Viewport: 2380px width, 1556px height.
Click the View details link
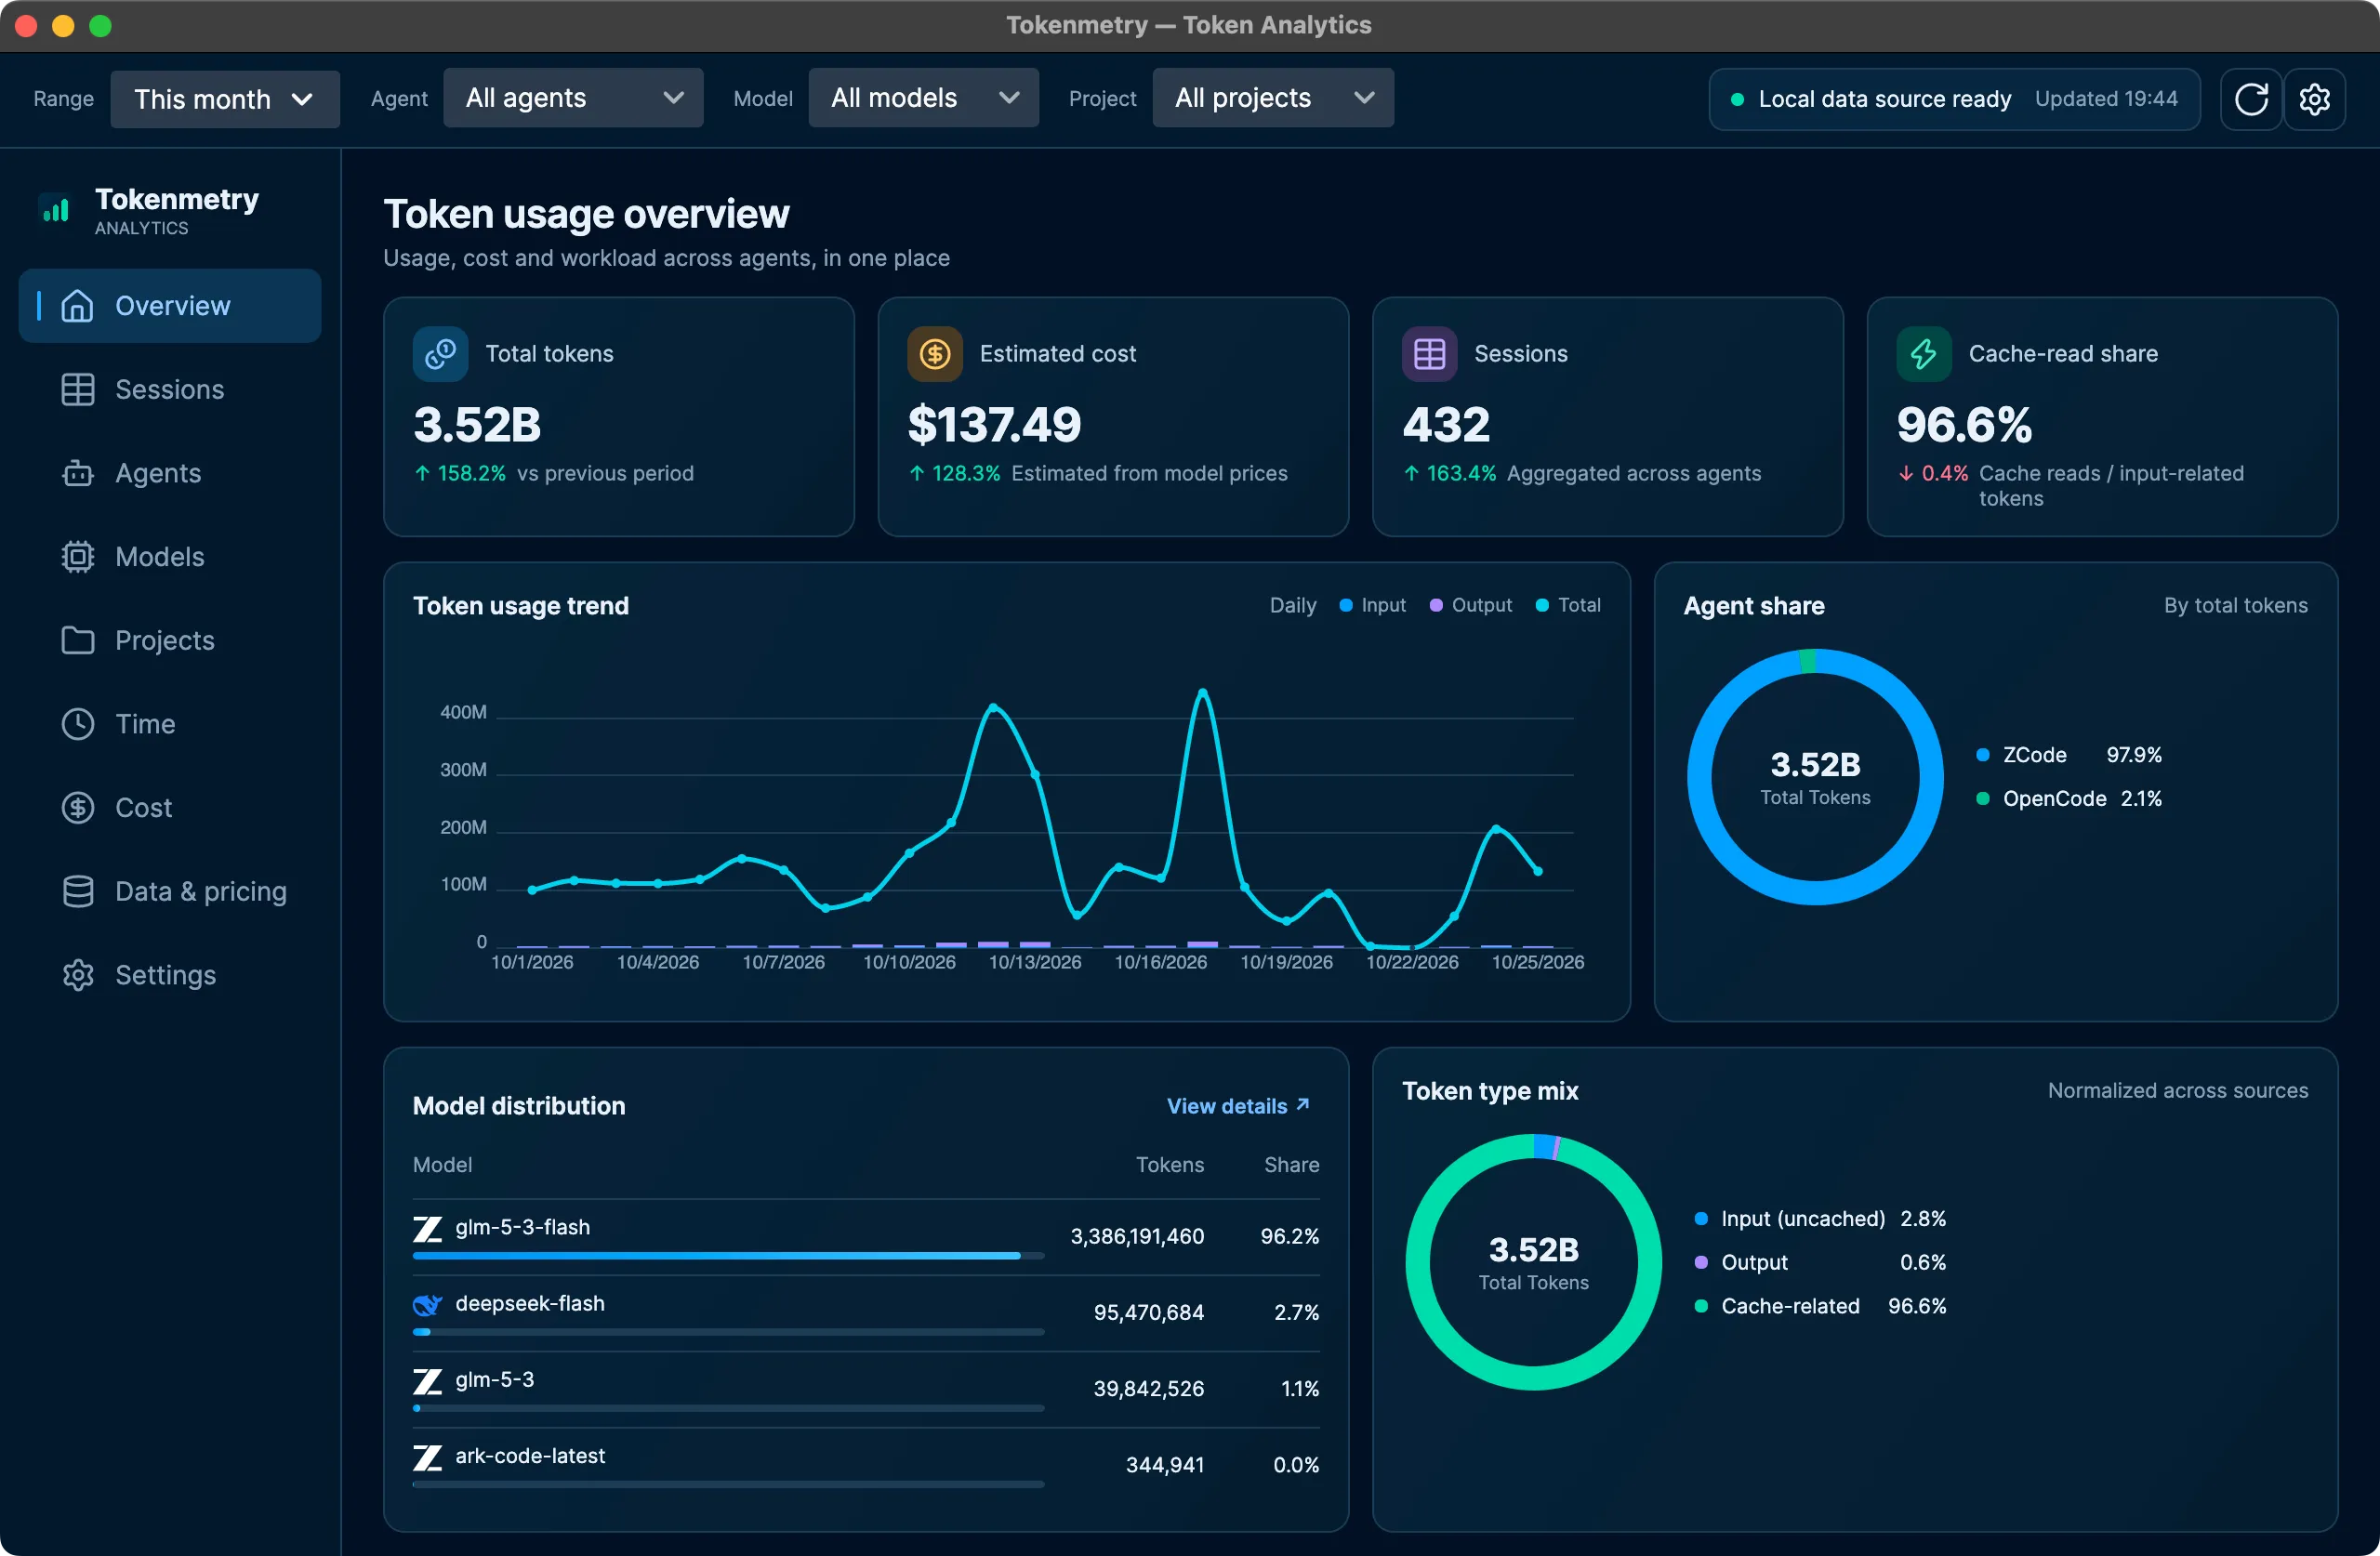(1238, 1106)
